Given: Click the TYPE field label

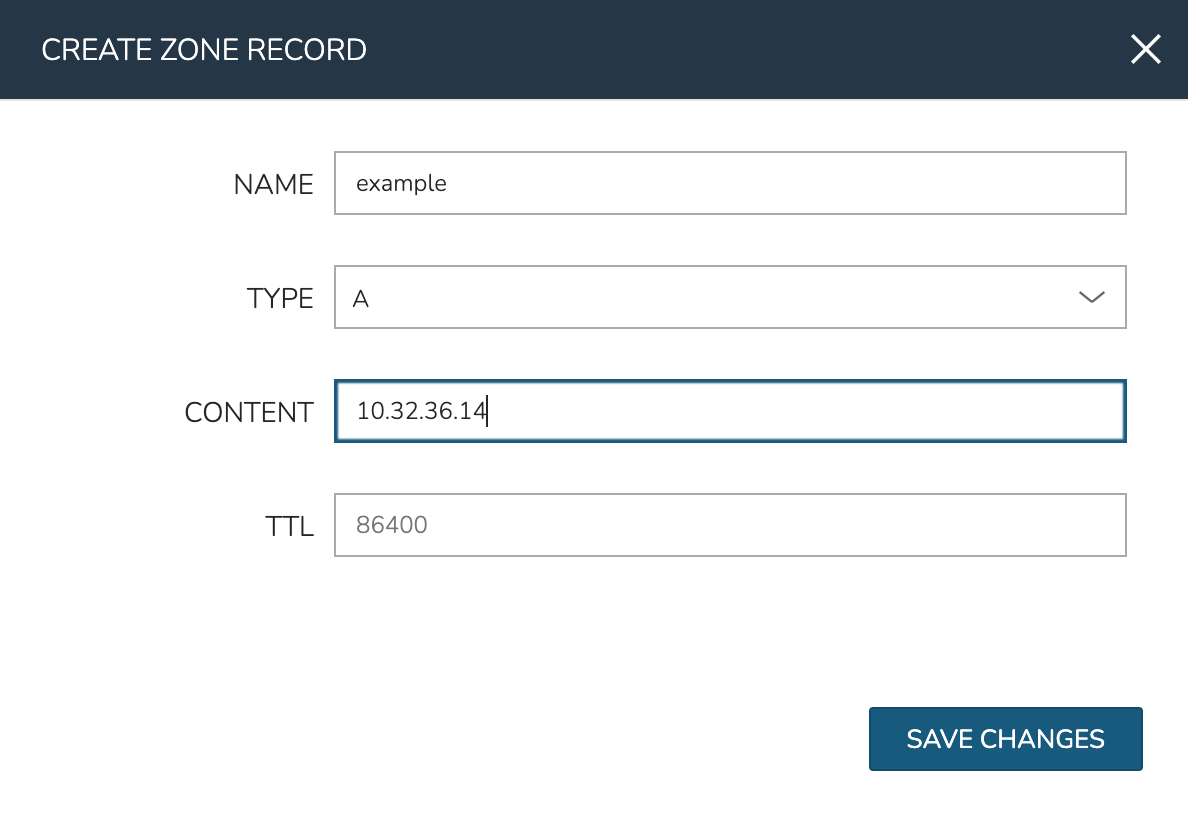Looking at the screenshot, I should (280, 298).
